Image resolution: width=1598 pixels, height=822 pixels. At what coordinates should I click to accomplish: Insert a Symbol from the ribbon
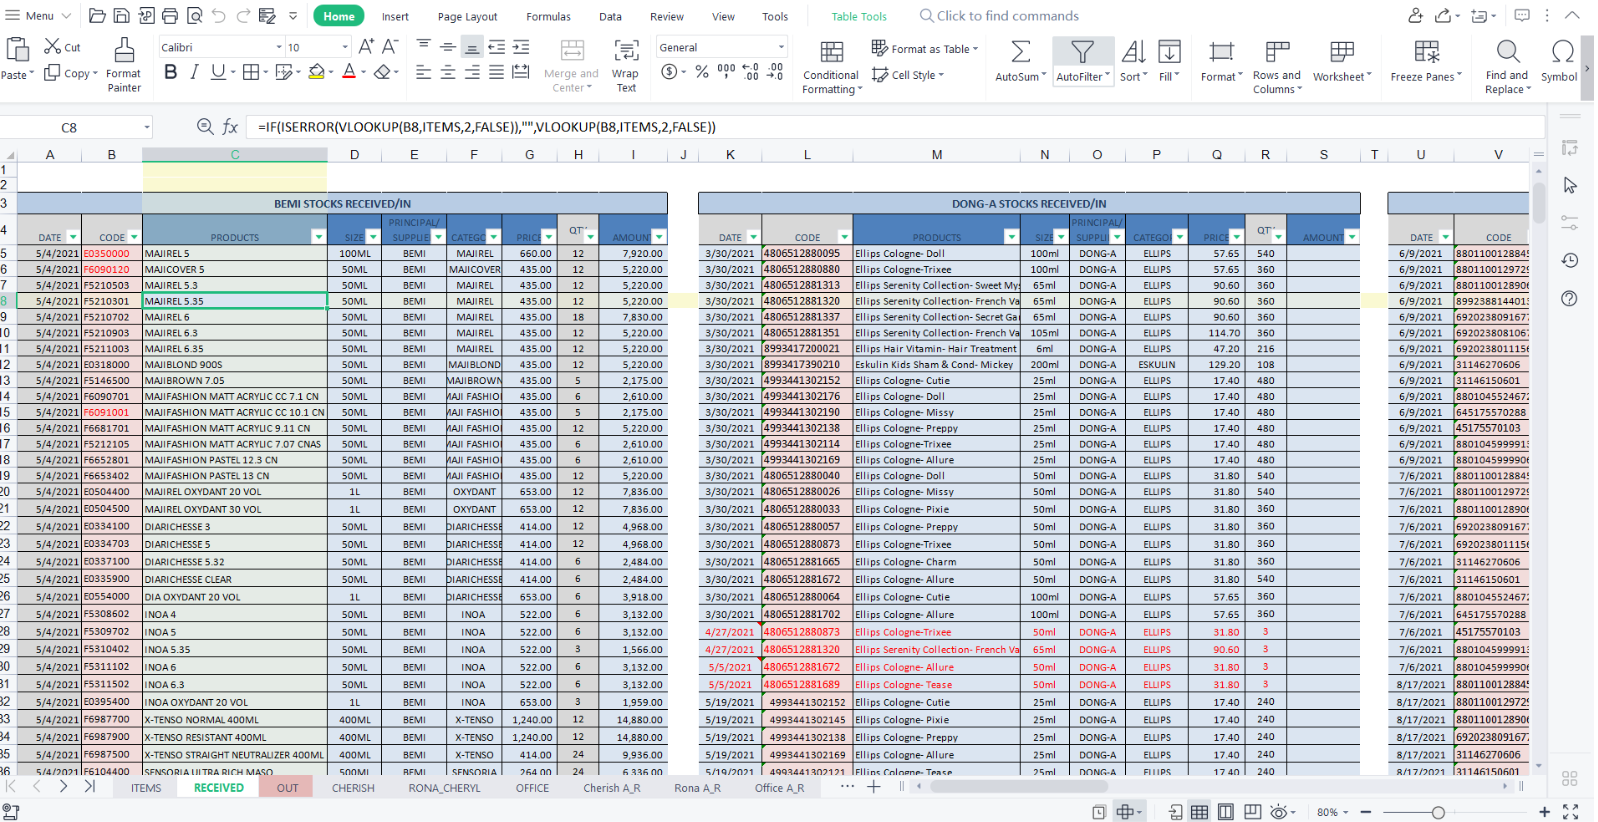point(1560,60)
